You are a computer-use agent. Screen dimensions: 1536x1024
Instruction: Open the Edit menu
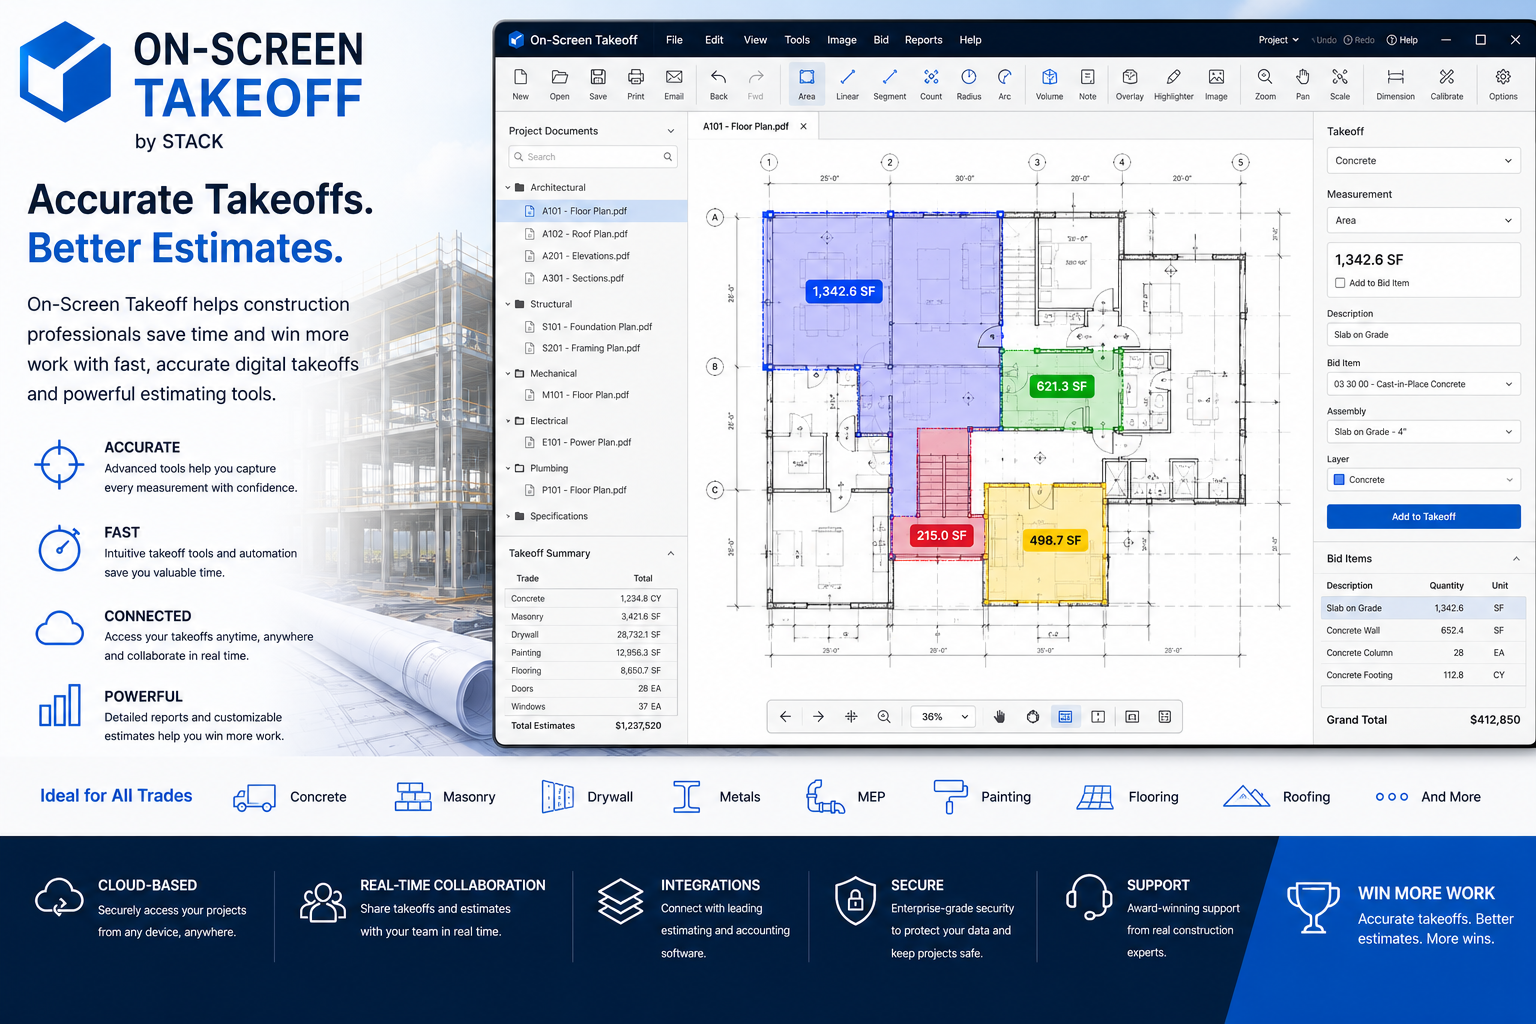pos(714,40)
